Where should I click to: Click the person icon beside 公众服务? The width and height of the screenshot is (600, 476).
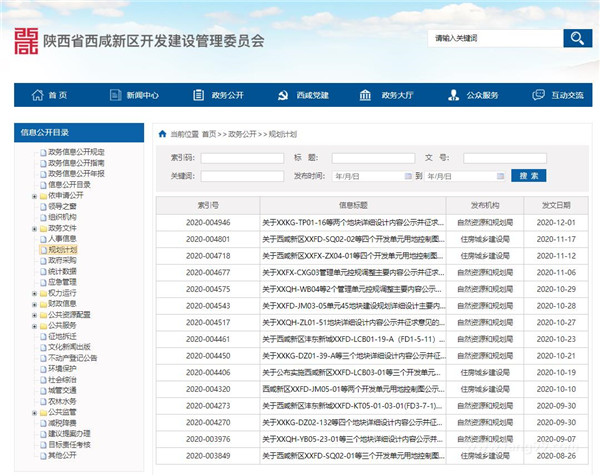point(453,95)
